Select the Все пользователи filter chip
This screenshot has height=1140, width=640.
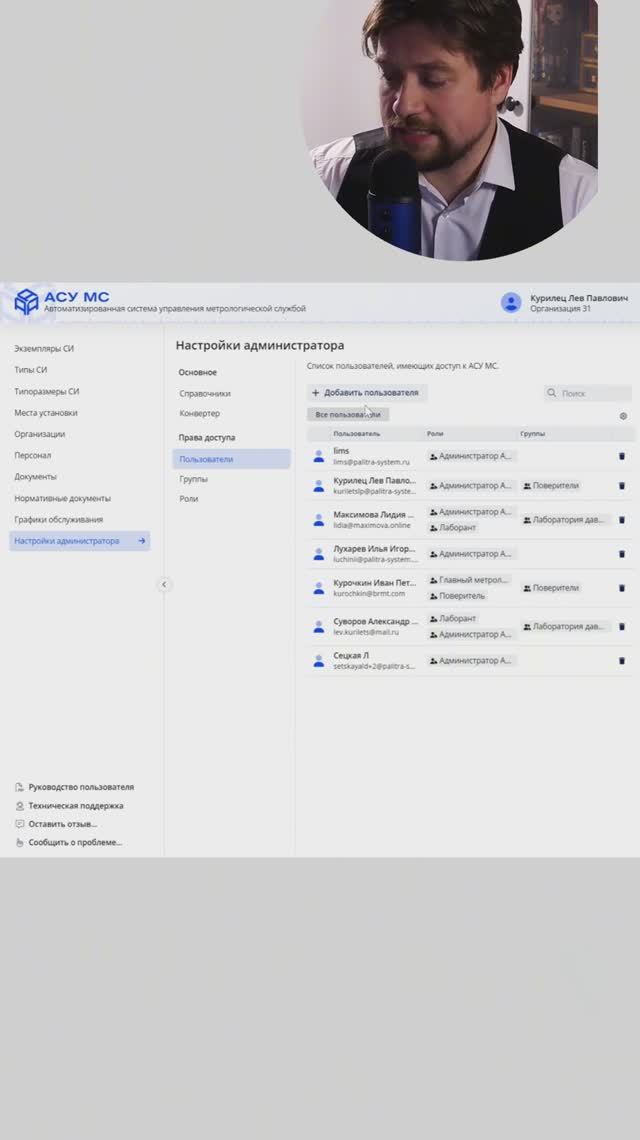coord(348,414)
